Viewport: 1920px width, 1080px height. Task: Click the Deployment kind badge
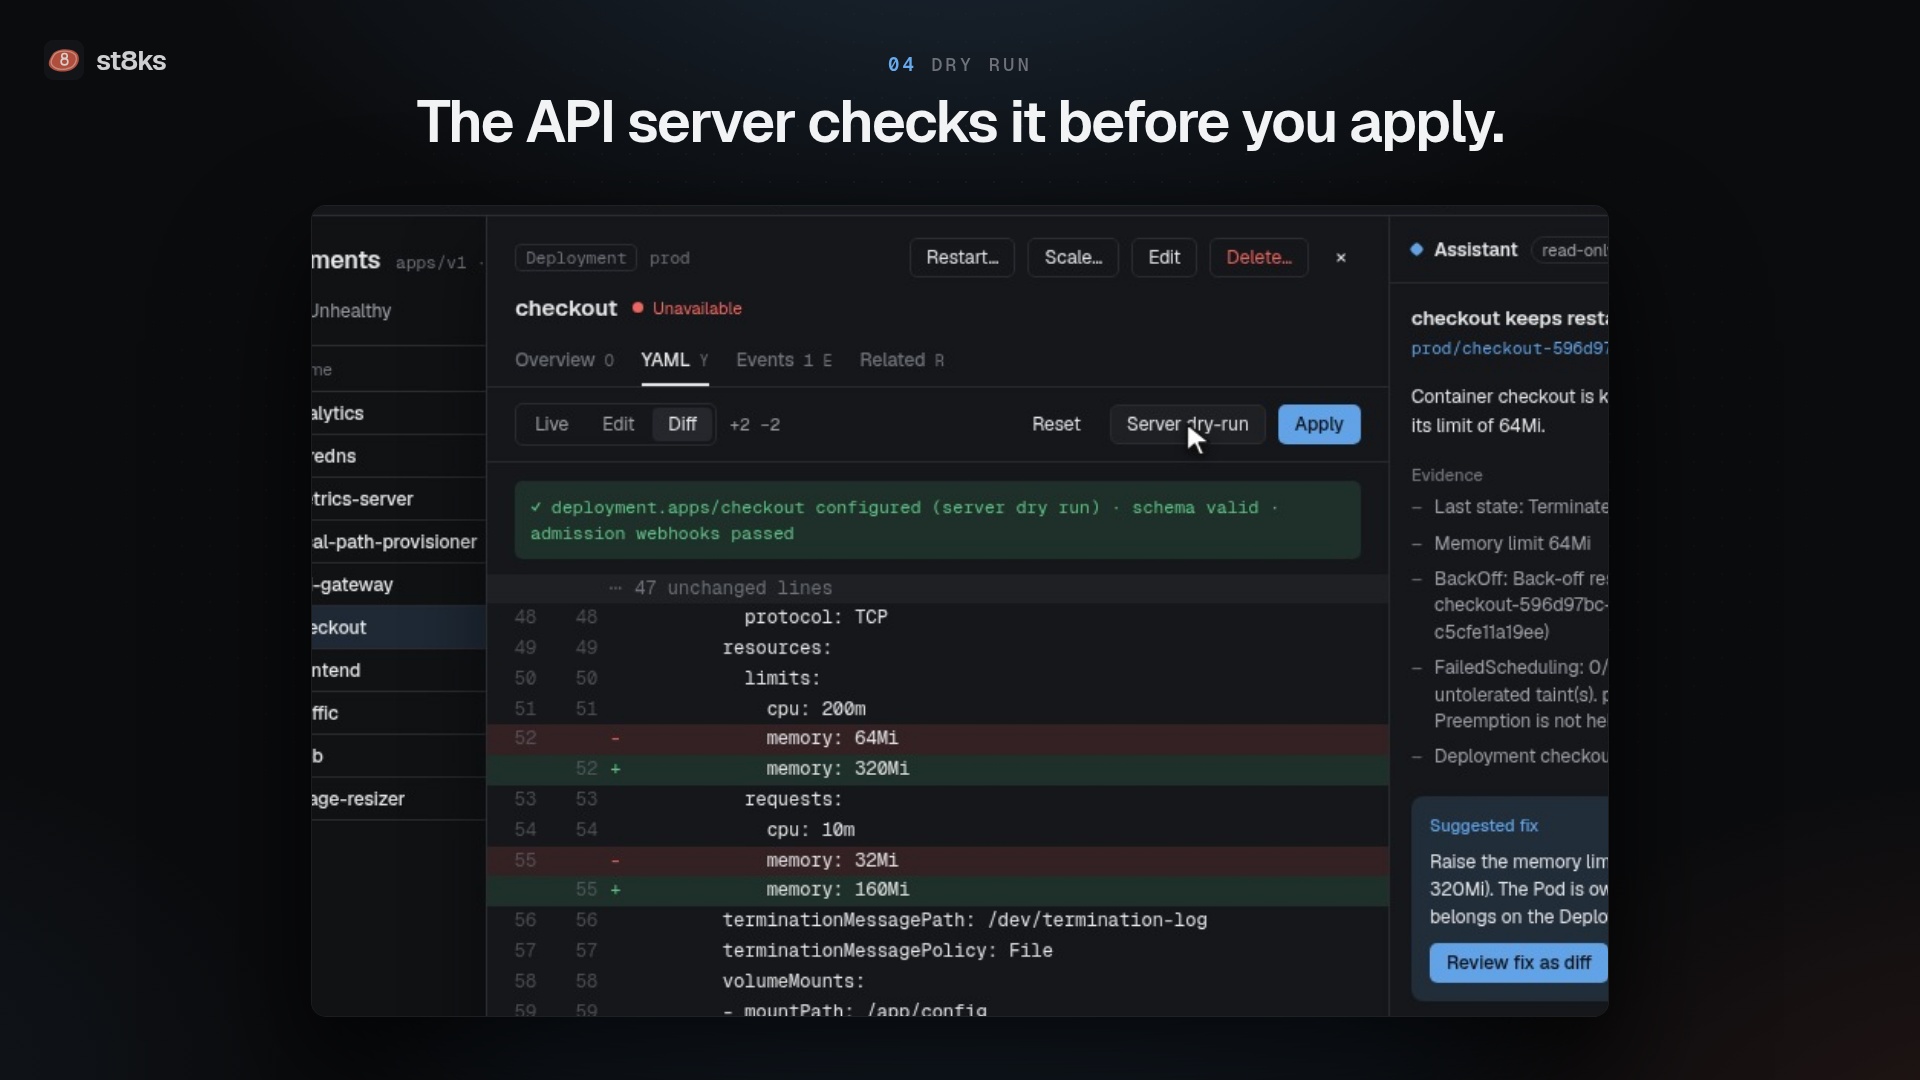click(576, 258)
